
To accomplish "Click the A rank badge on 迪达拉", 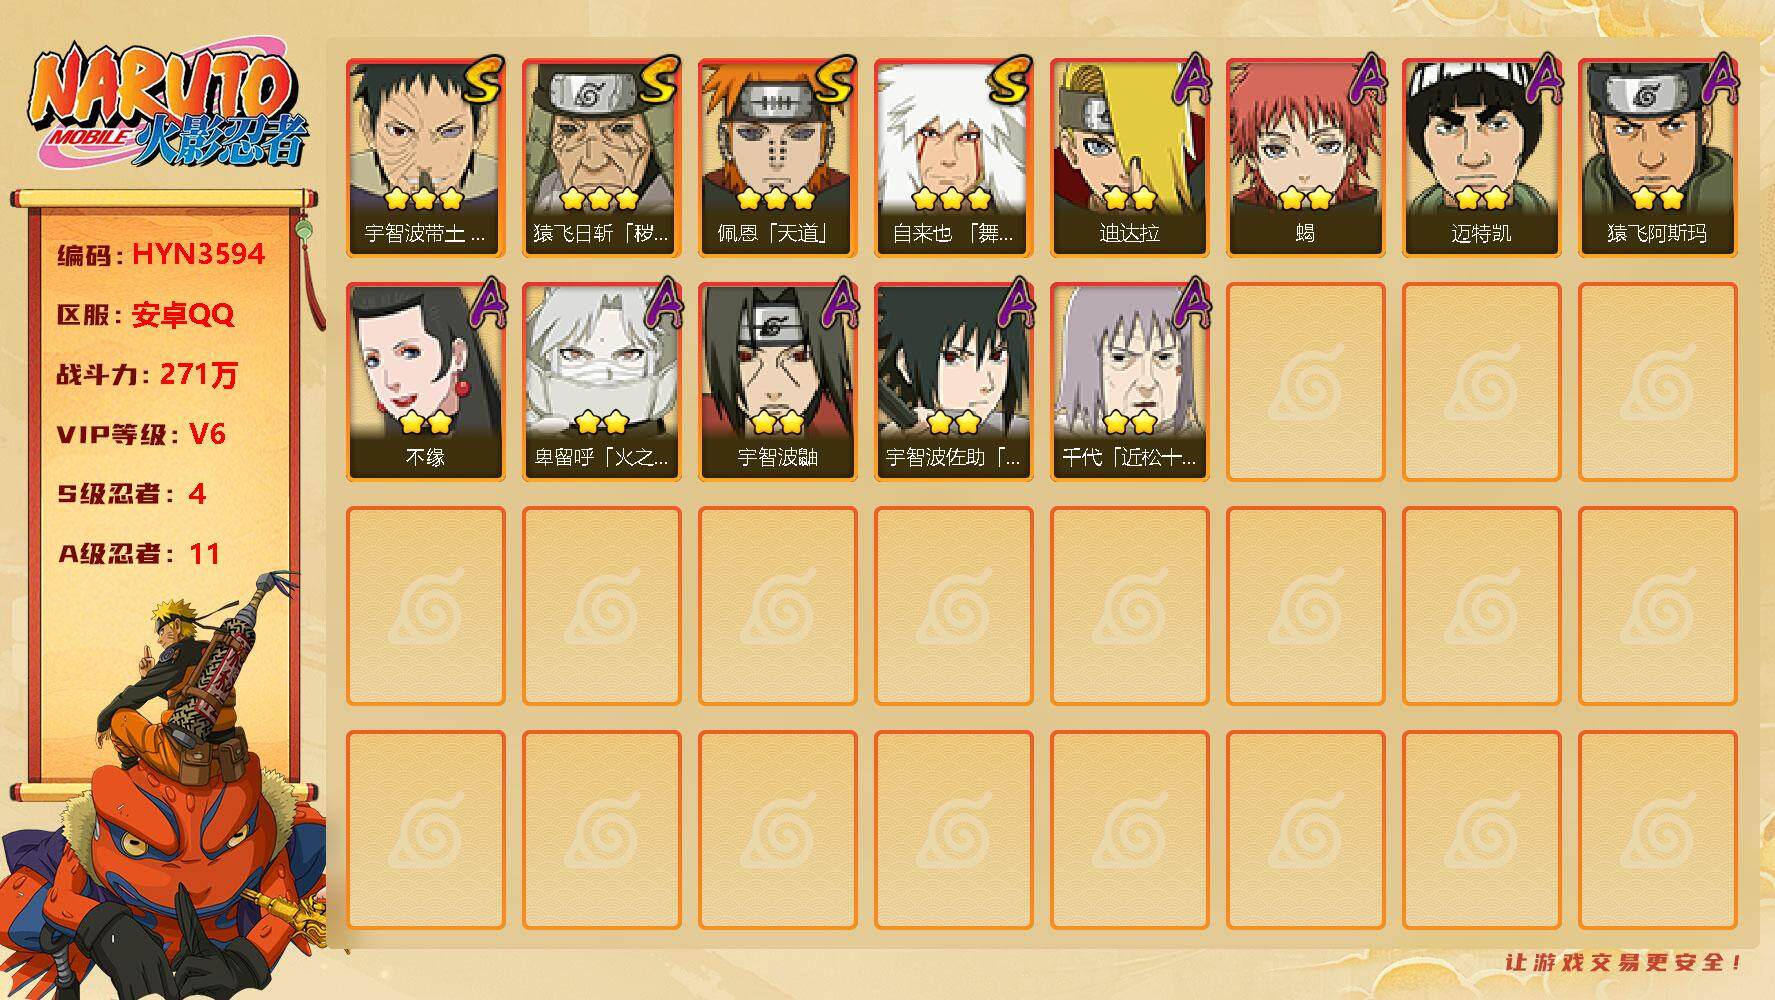I will (x=1190, y=80).
